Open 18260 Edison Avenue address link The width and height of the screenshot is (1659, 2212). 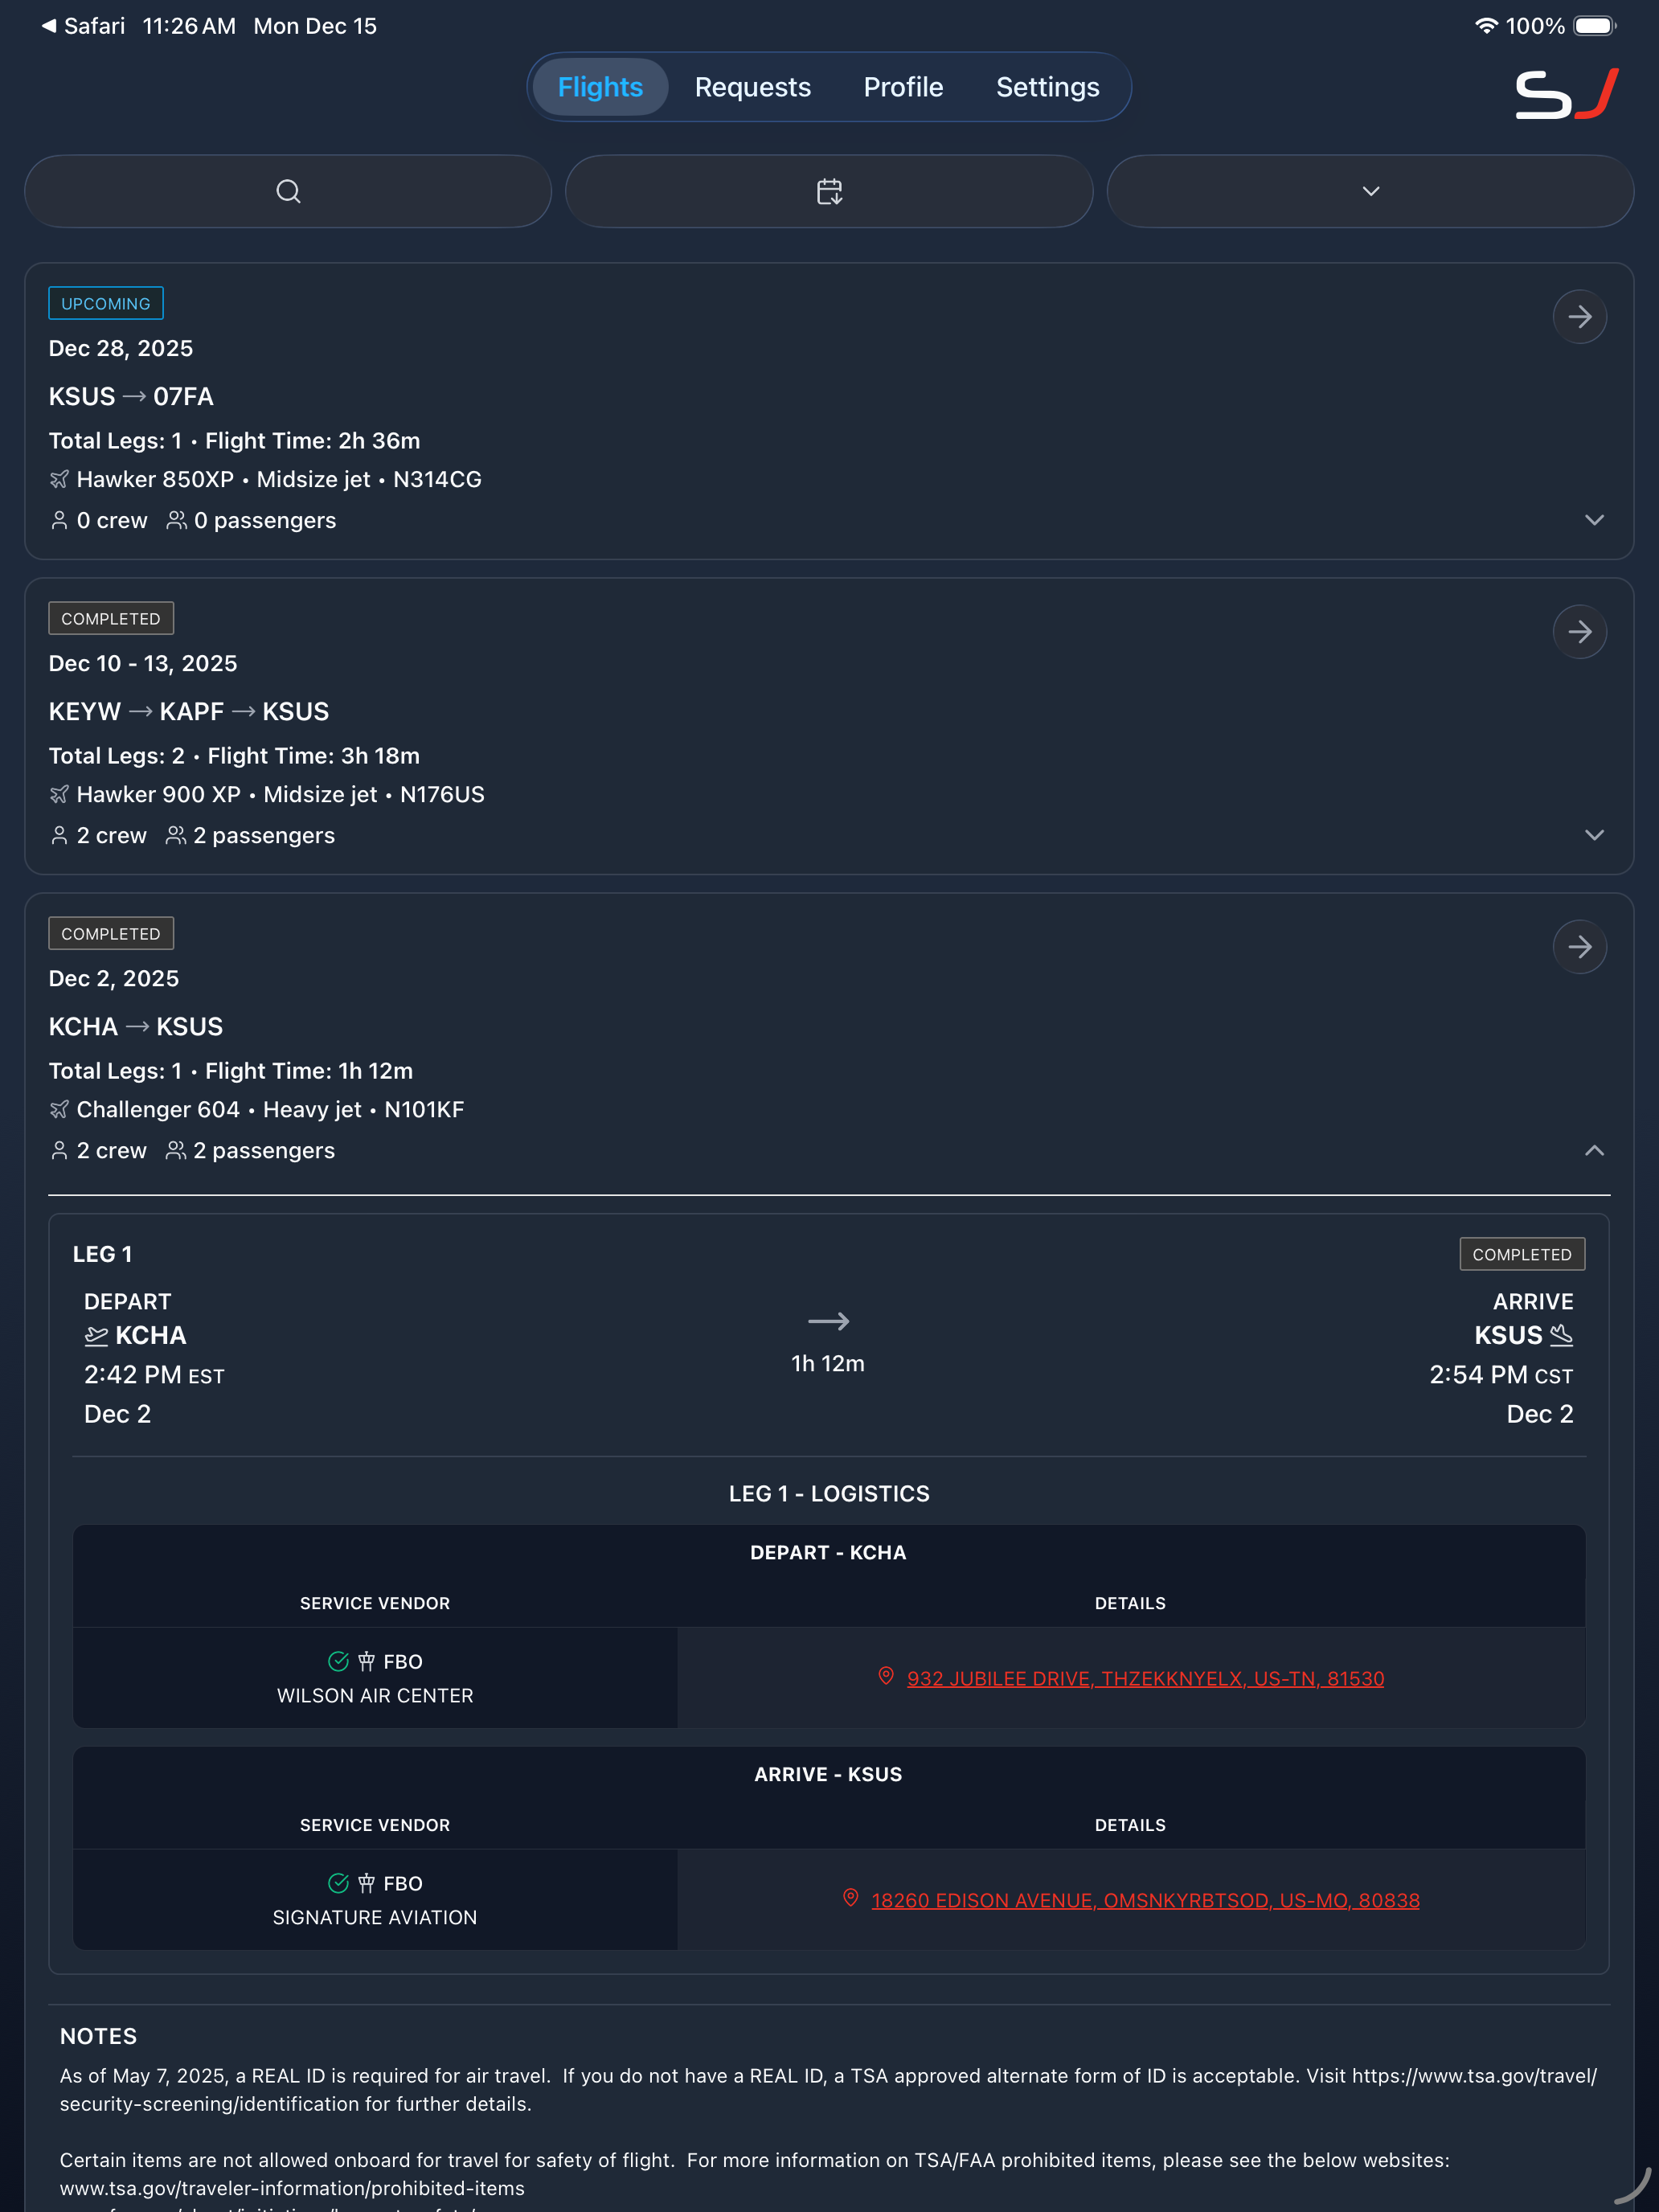point(1145,1900)
